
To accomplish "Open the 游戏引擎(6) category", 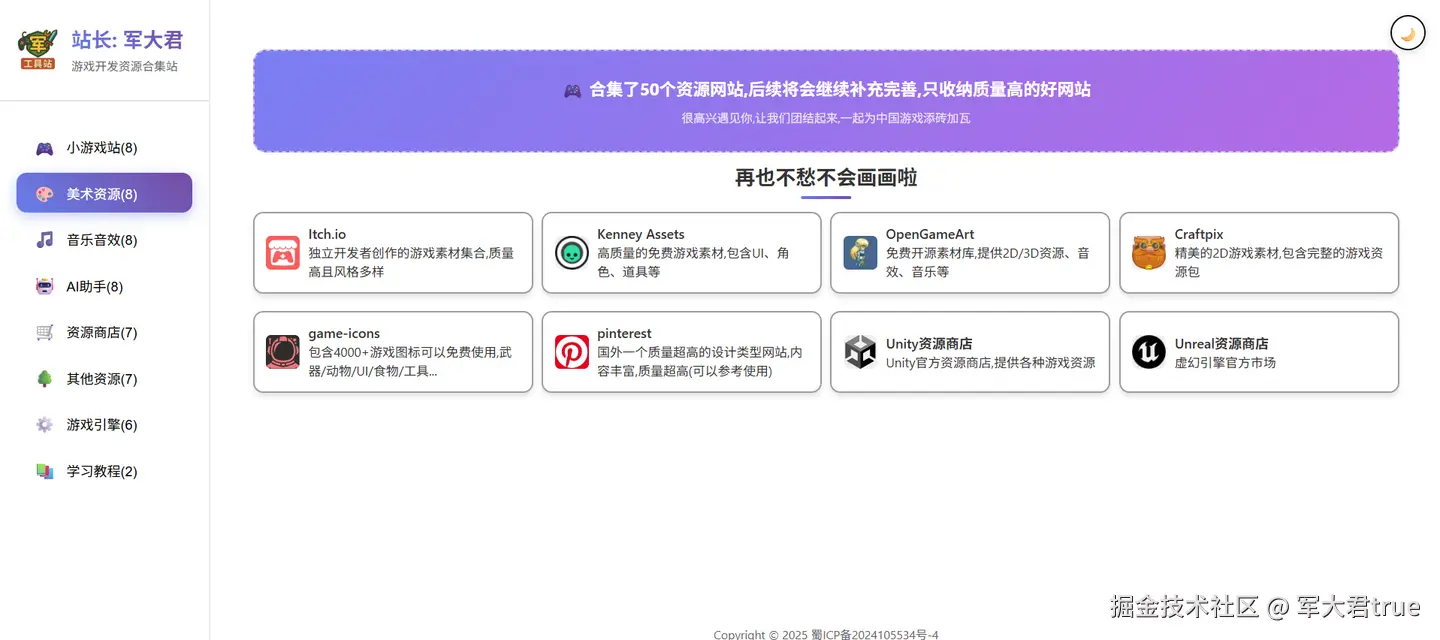I will pyautogui.click(x=104, y=425).
